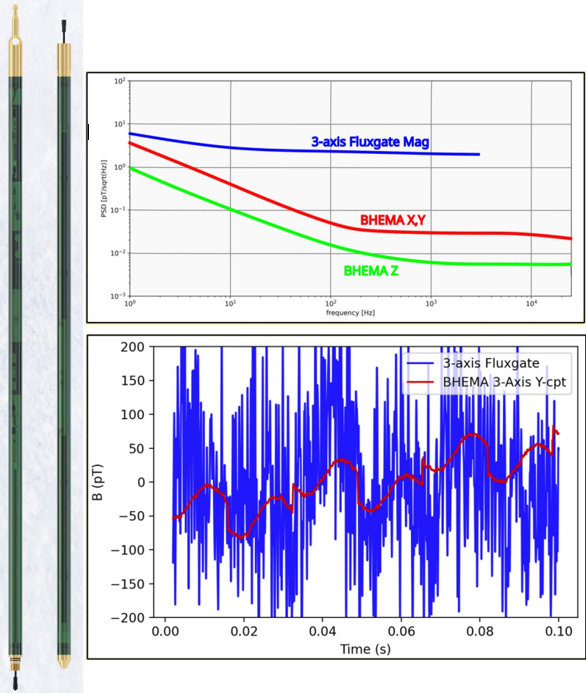Click the 200 tick label on the B axis
586x695 pixels.
pos(133,347)
